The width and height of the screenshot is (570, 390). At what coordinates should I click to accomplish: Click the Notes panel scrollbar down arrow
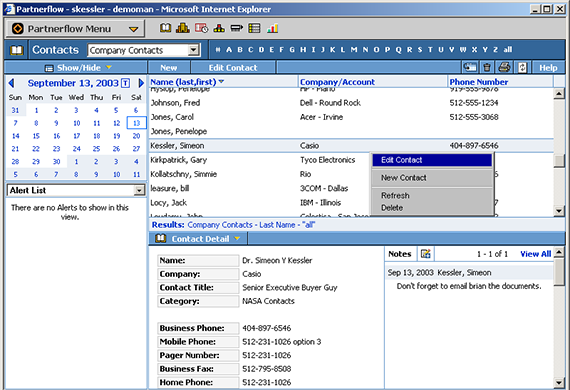click(x=559, y=383)
